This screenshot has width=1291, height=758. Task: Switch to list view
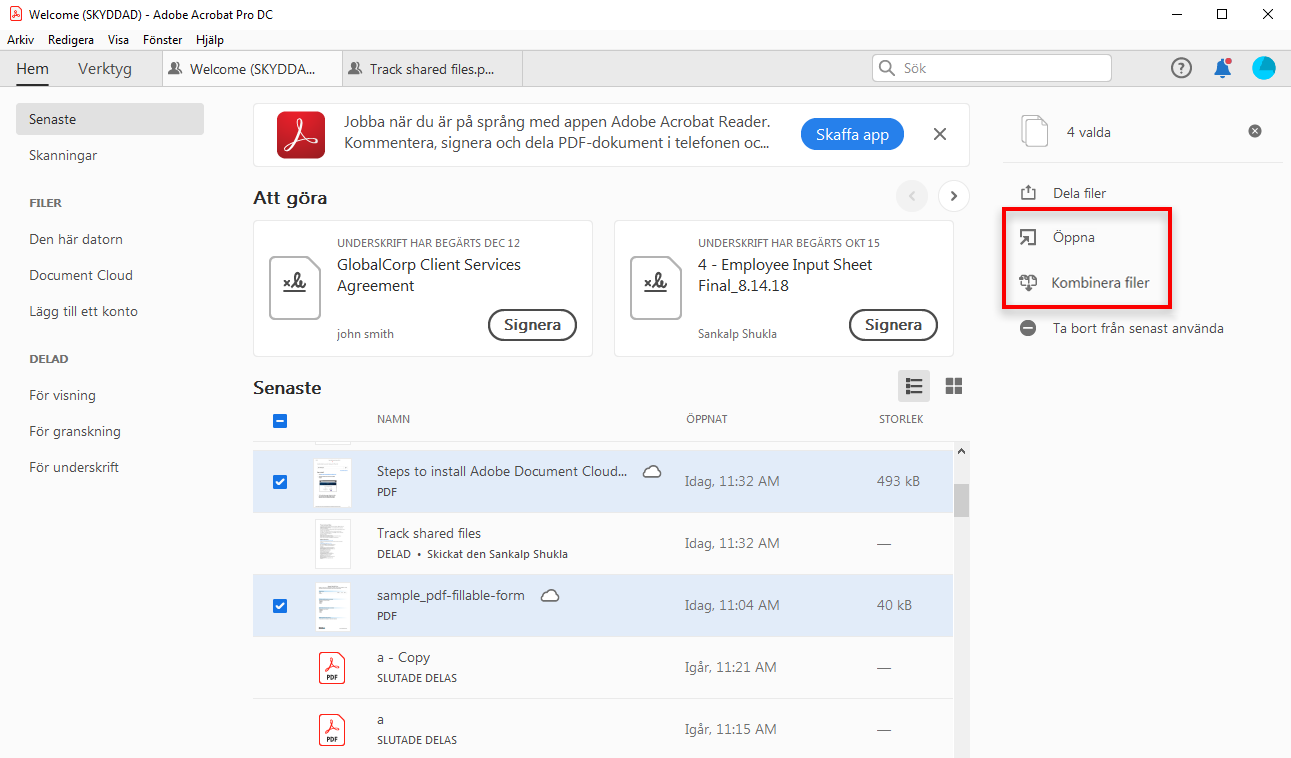(913, 386)
